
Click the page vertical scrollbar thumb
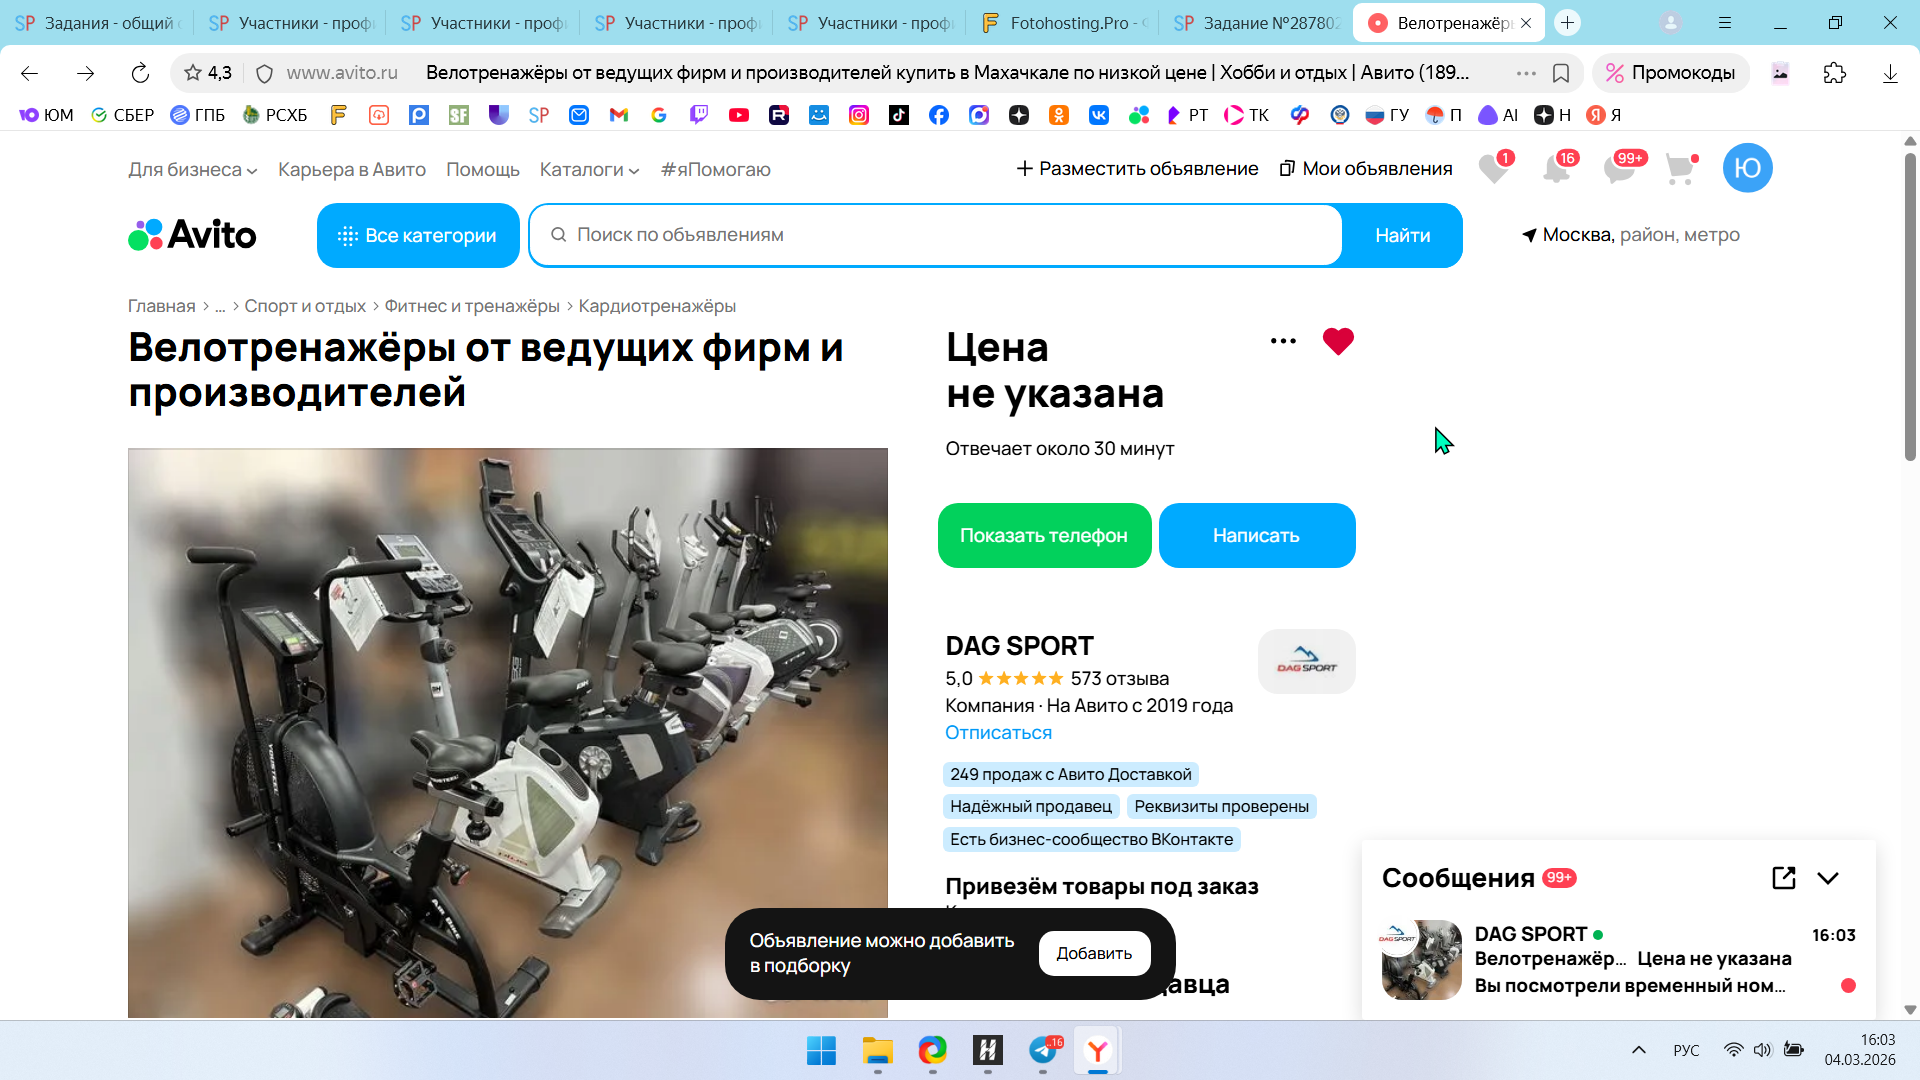[1910, 305]
